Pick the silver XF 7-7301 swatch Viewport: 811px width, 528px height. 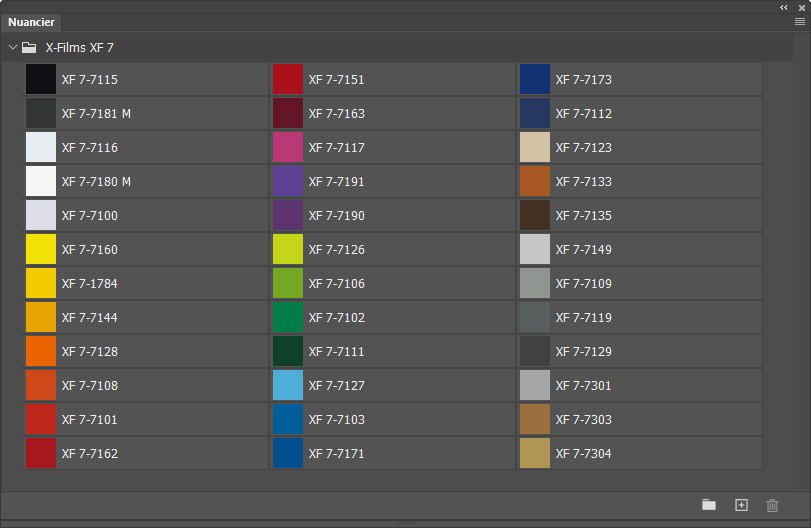point(535,385)
